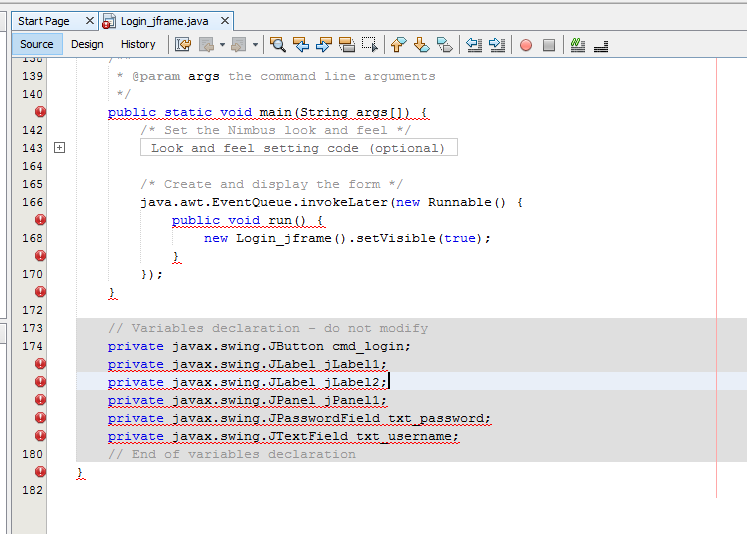
Task: Click the 'JTextField' type name
Action: (x=308, y=436)
